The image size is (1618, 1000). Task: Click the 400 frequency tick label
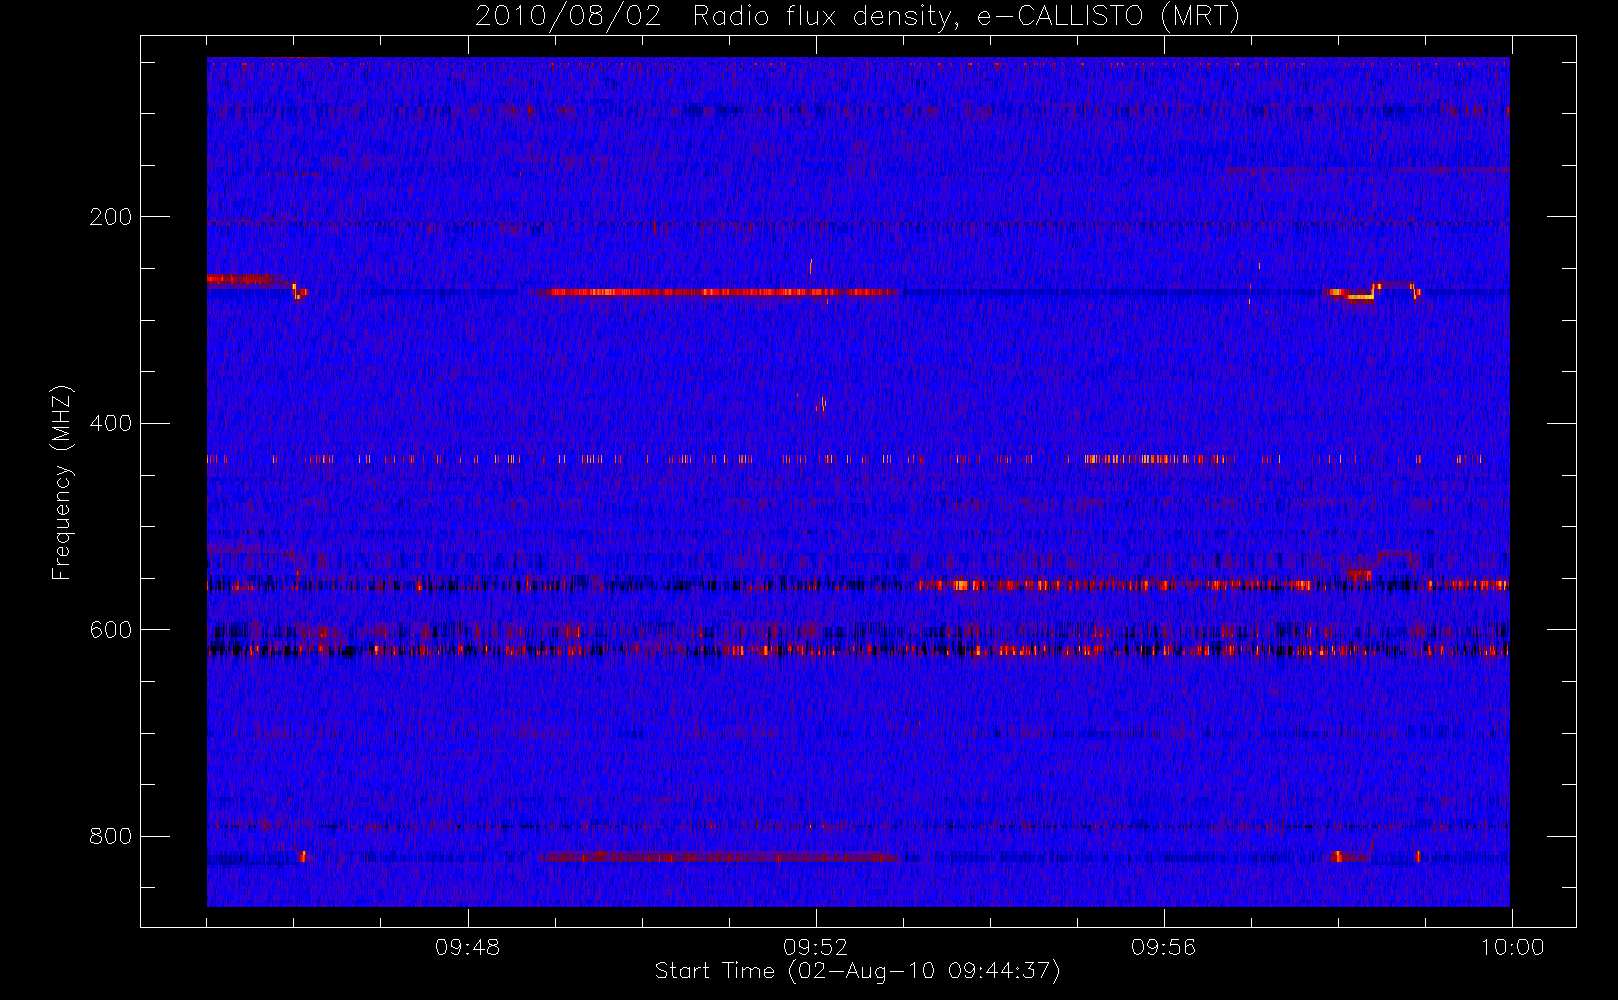pyautogui.click(x=110, y=424)
